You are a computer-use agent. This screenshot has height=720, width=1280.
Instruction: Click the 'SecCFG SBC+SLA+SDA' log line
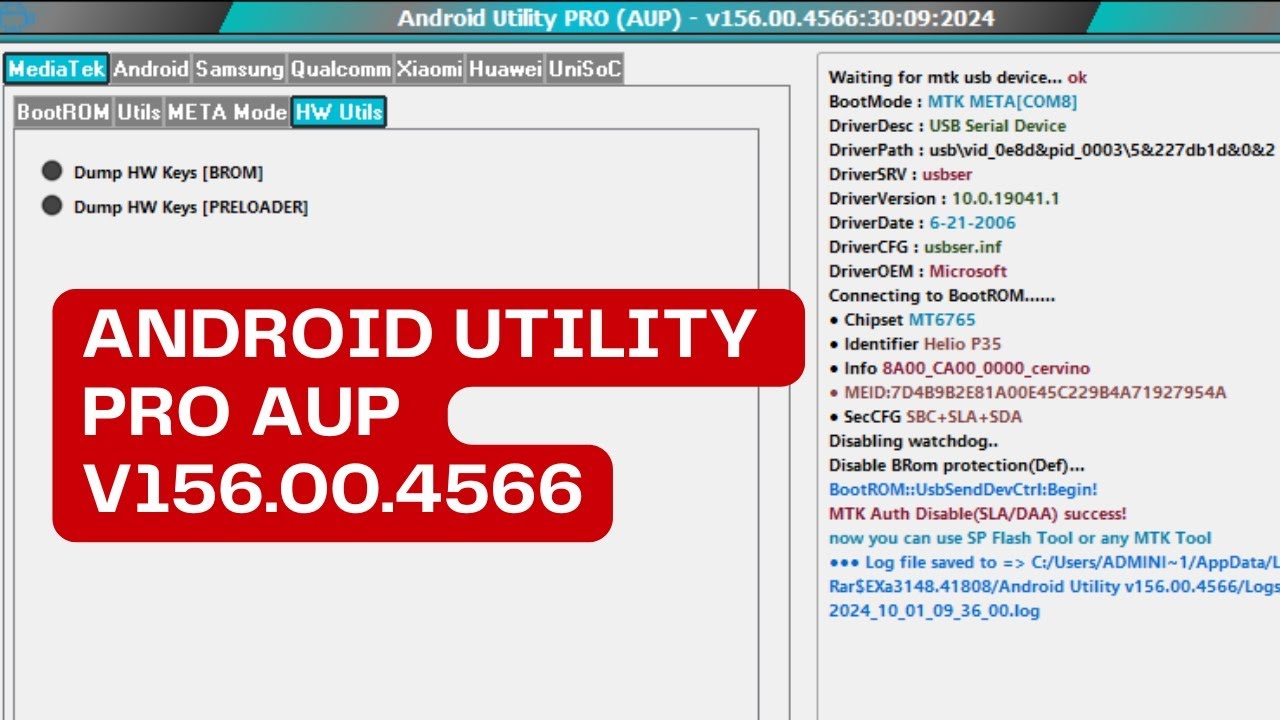925,417
